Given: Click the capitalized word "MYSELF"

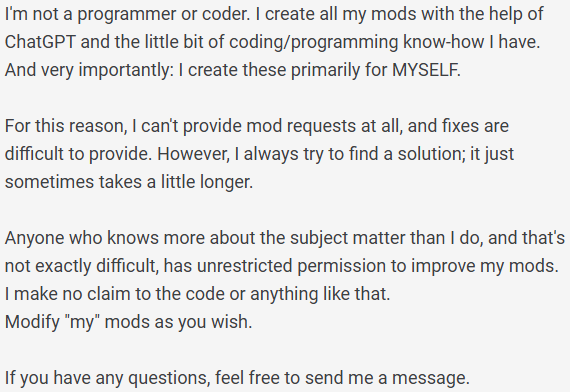Looking at the screenshot, I should 425,70.
